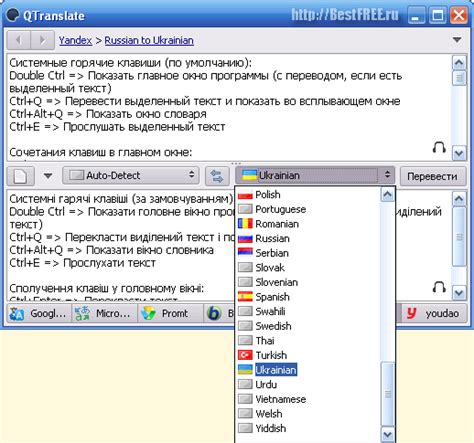Open the Auto-Detect source language combo
The height and width of the screenshot is (443, 474).
coord(131,175)
